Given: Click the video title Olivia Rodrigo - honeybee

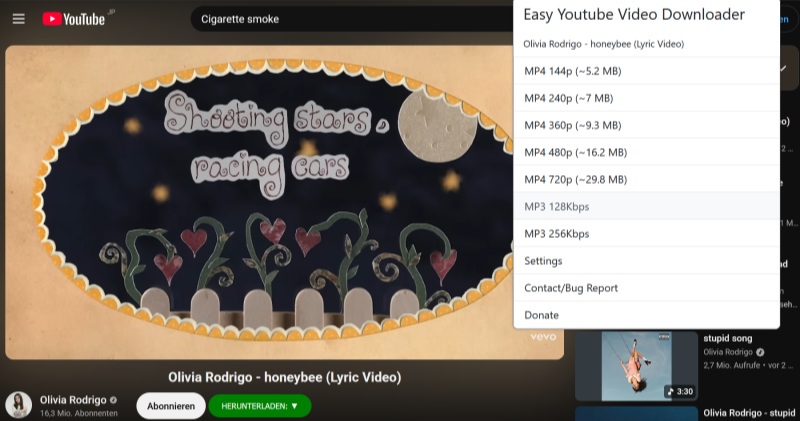Looking at the screenshot, I should point(285,378).
